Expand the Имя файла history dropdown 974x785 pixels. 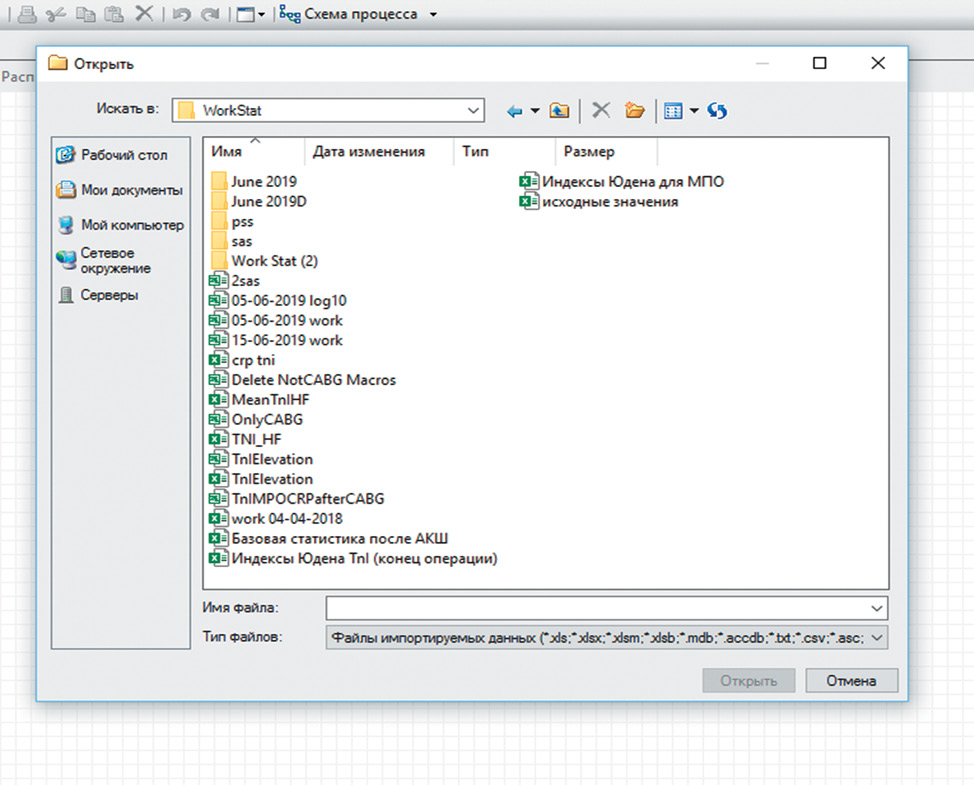point(877,608)
